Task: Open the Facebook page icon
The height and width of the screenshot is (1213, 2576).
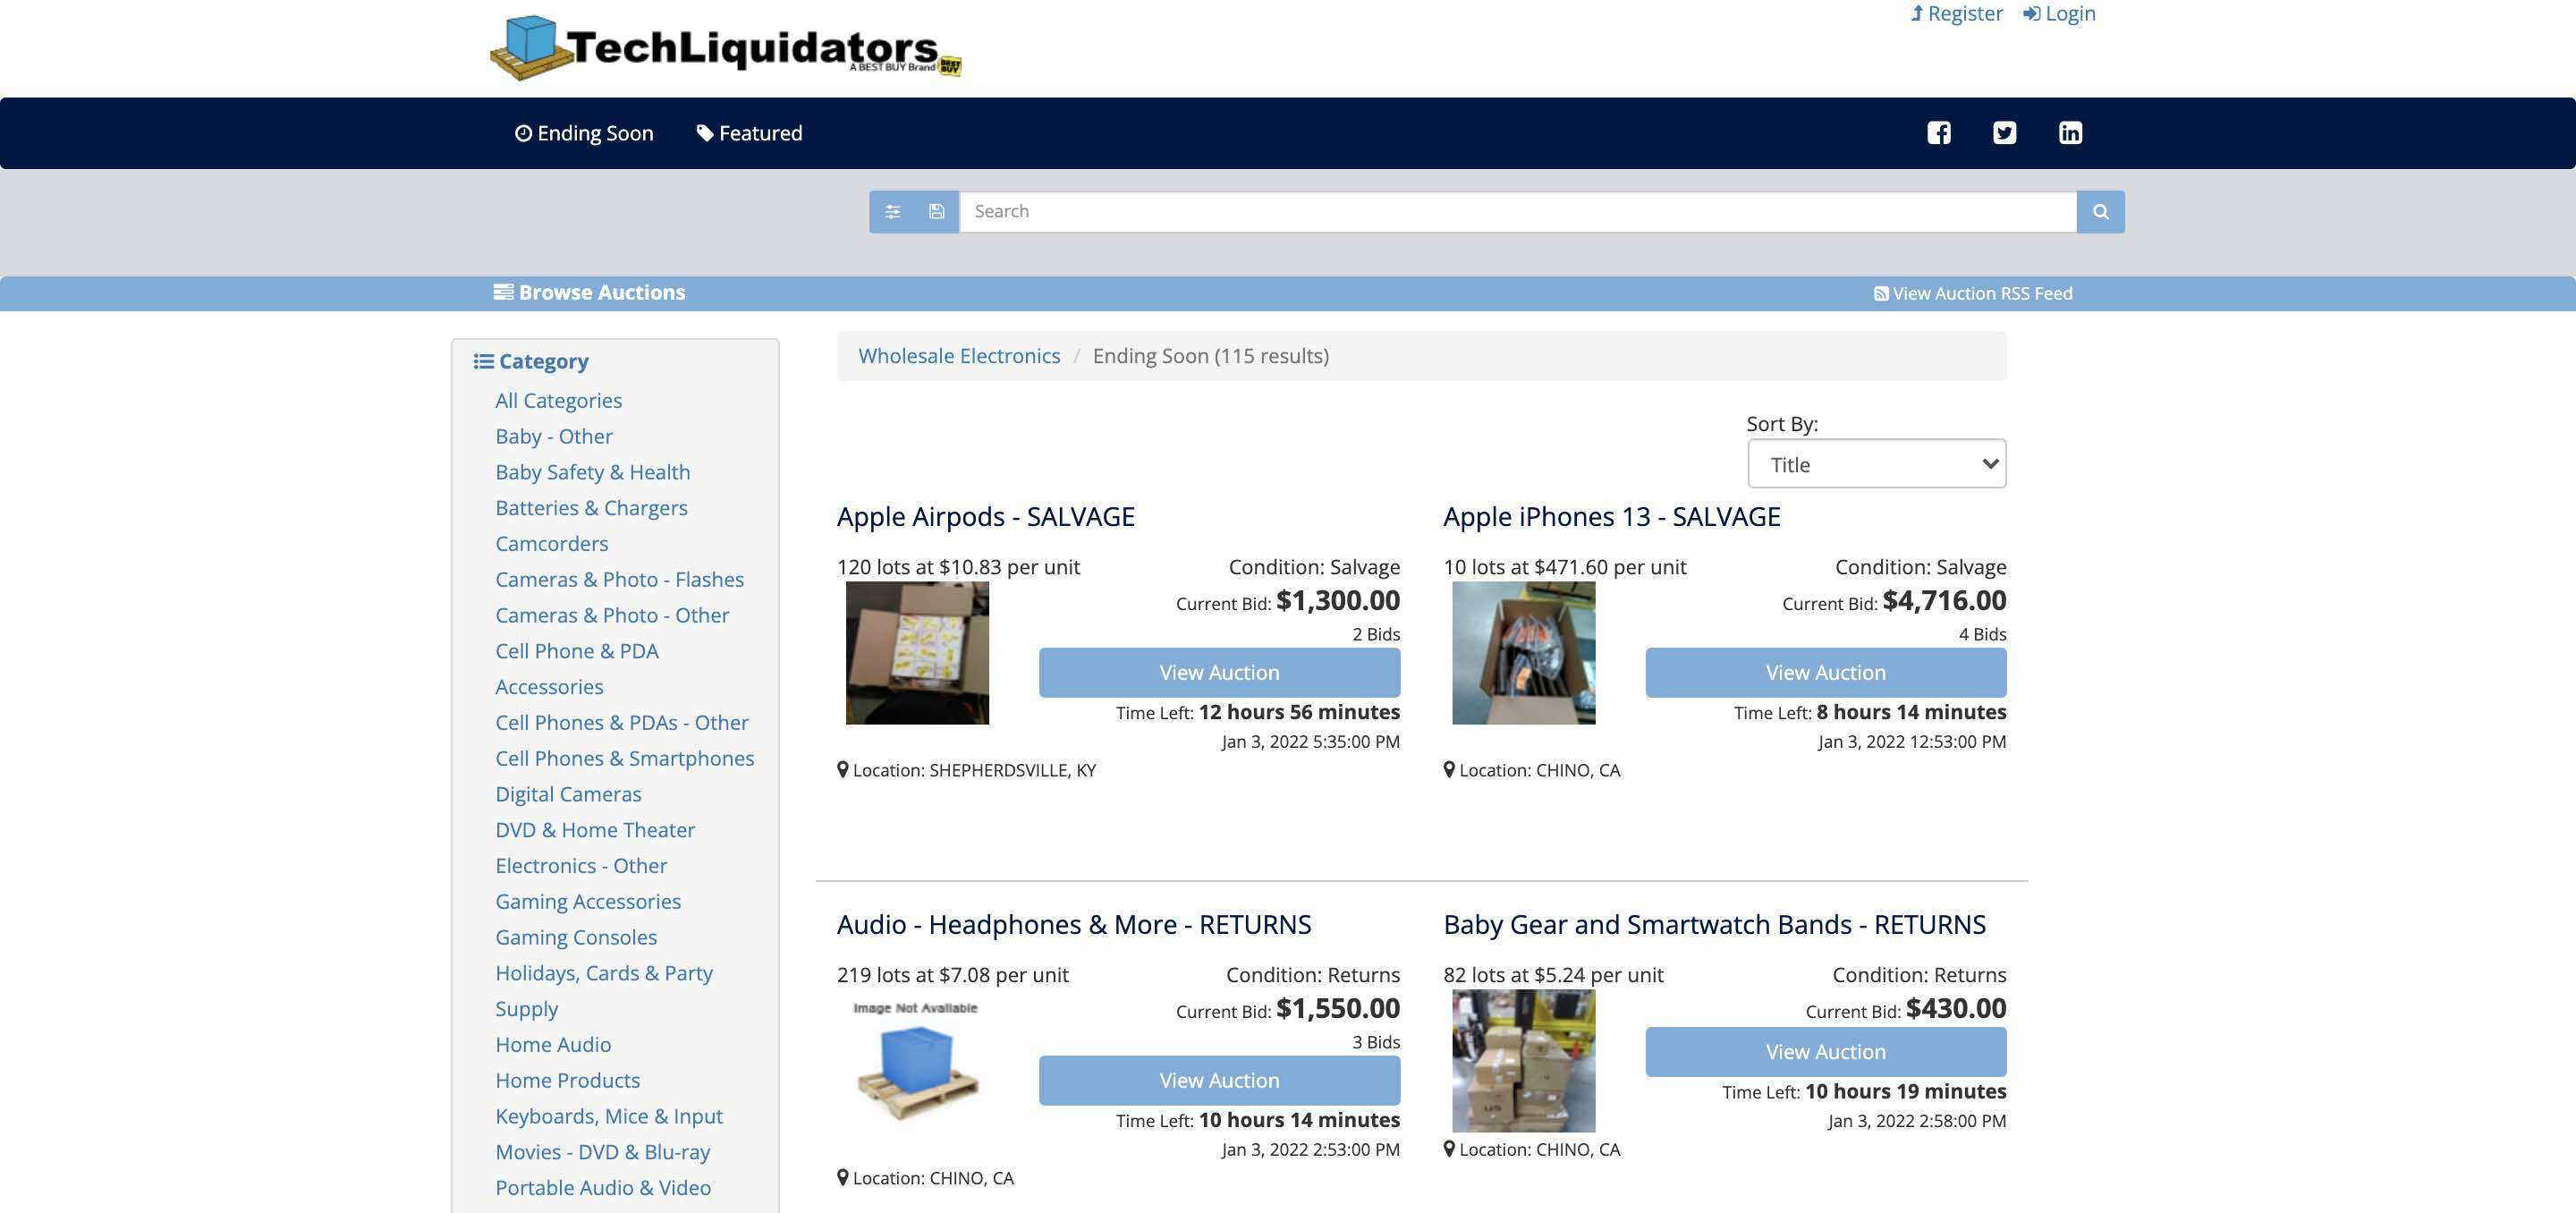Action: click(1938, 132)
